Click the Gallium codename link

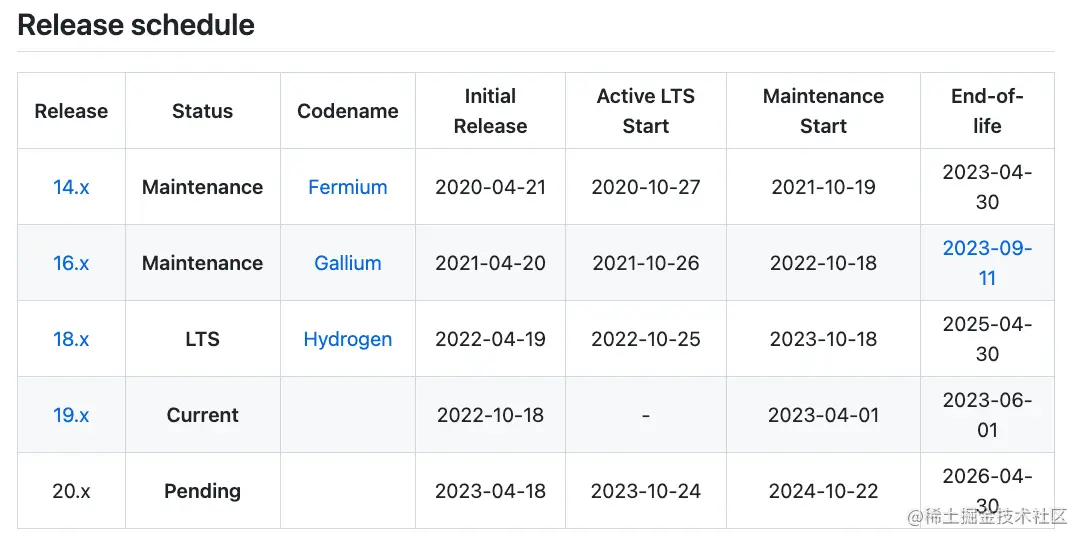[347, 263]
